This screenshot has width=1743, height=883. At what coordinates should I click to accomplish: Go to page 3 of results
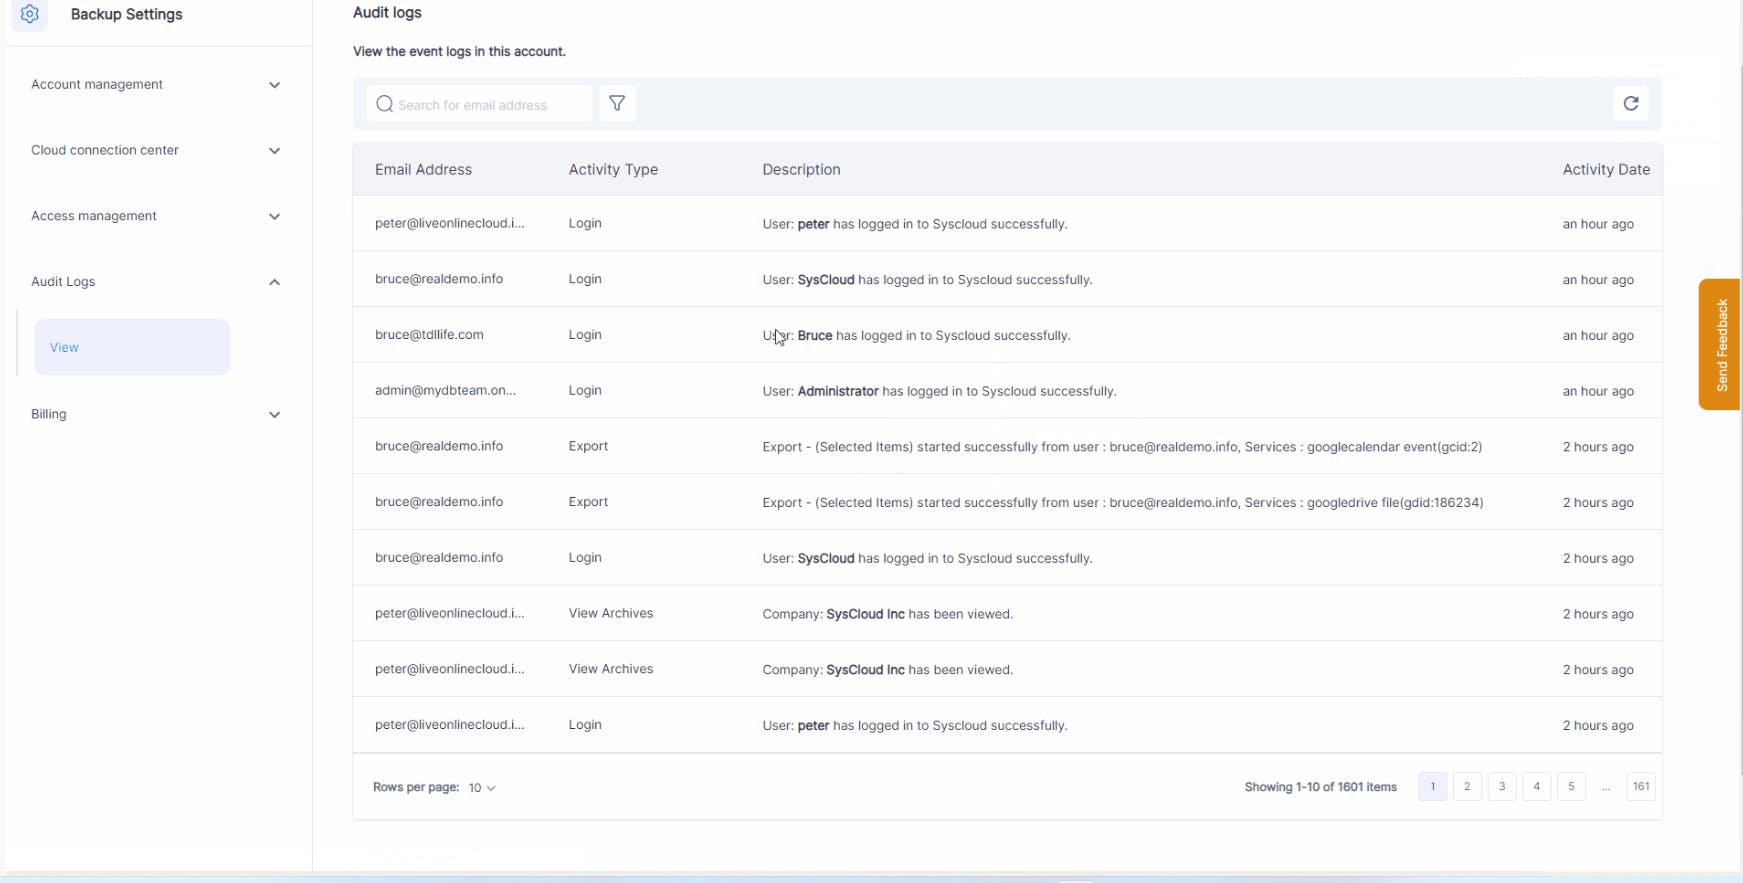click(x=1502, y=787)
